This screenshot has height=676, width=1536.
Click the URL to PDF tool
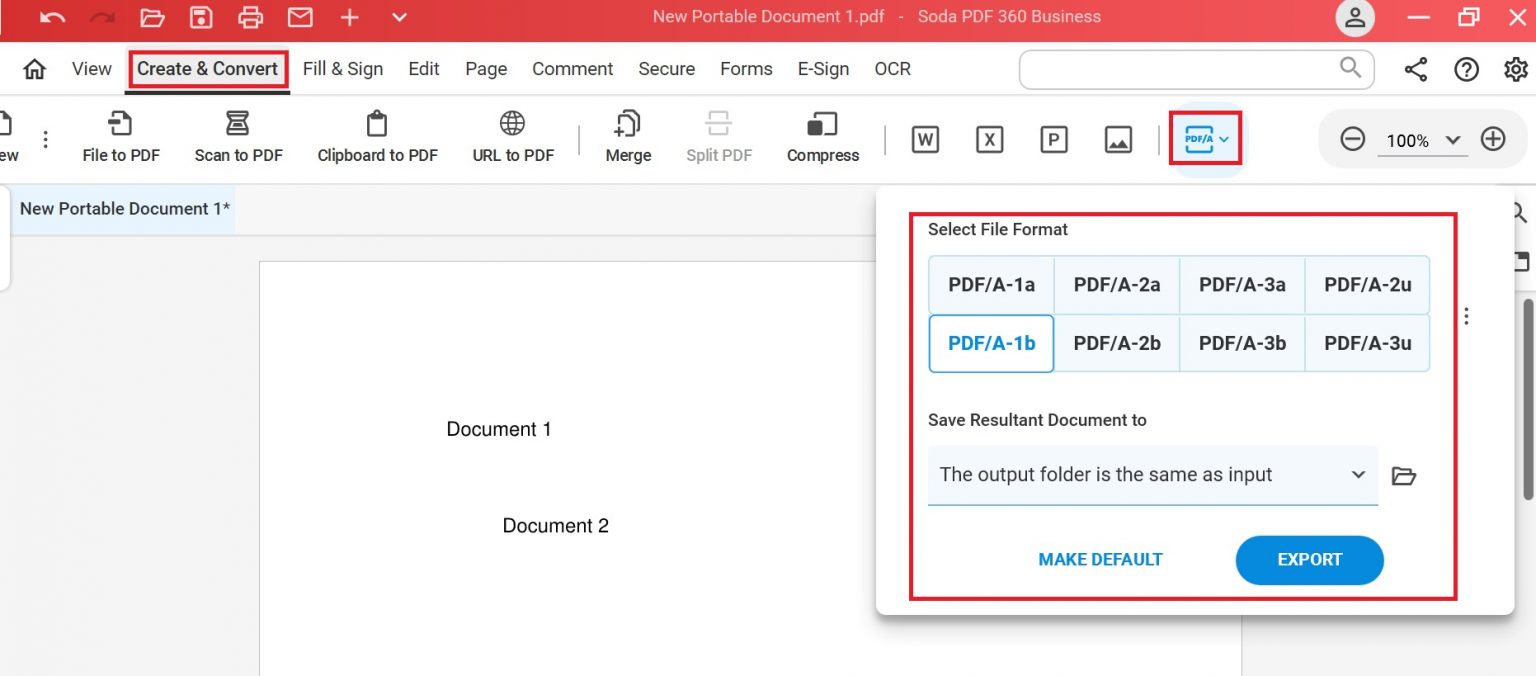coord(513,137)
